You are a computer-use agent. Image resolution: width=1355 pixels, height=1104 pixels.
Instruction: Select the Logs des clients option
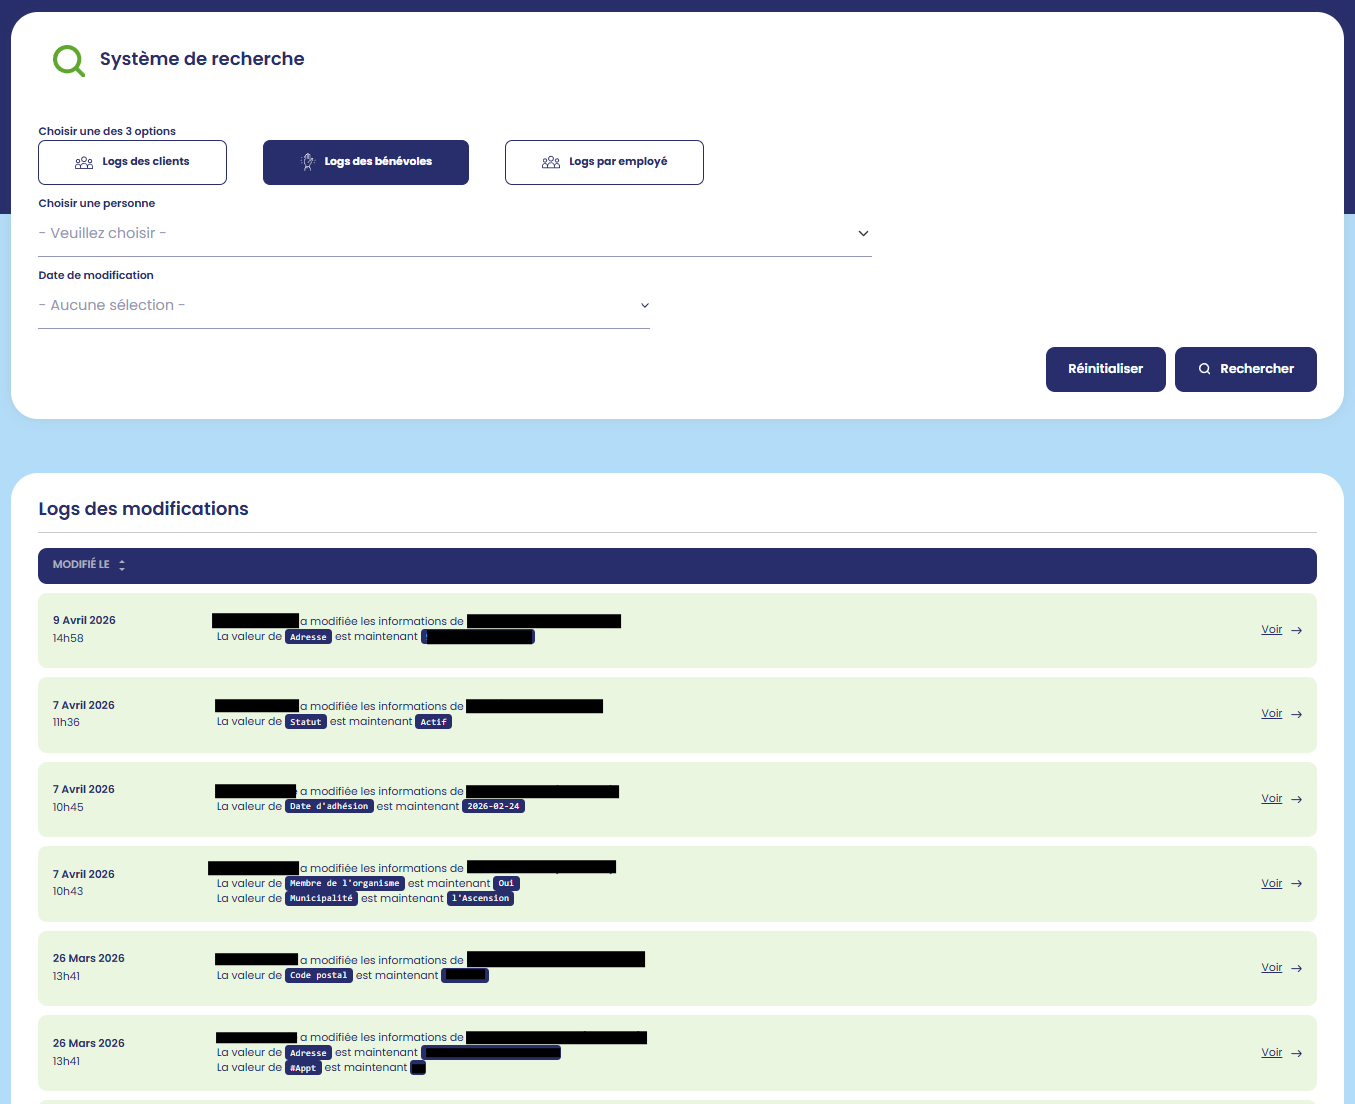point(132,162)
